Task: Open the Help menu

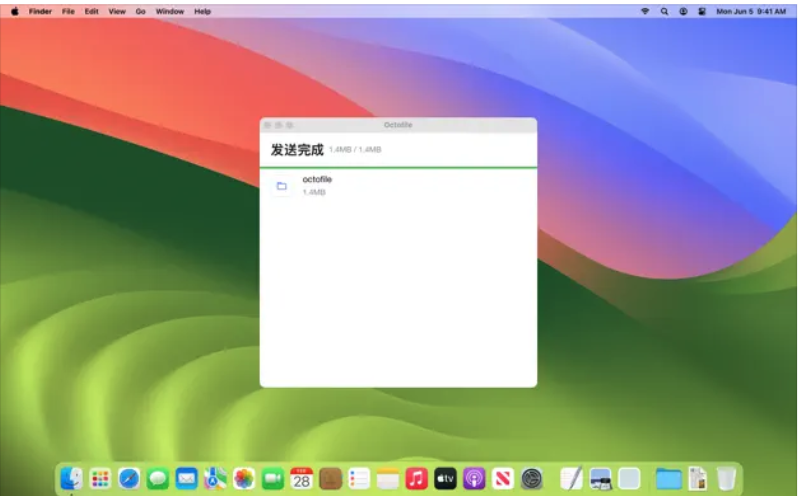Action: click(203, 11)
